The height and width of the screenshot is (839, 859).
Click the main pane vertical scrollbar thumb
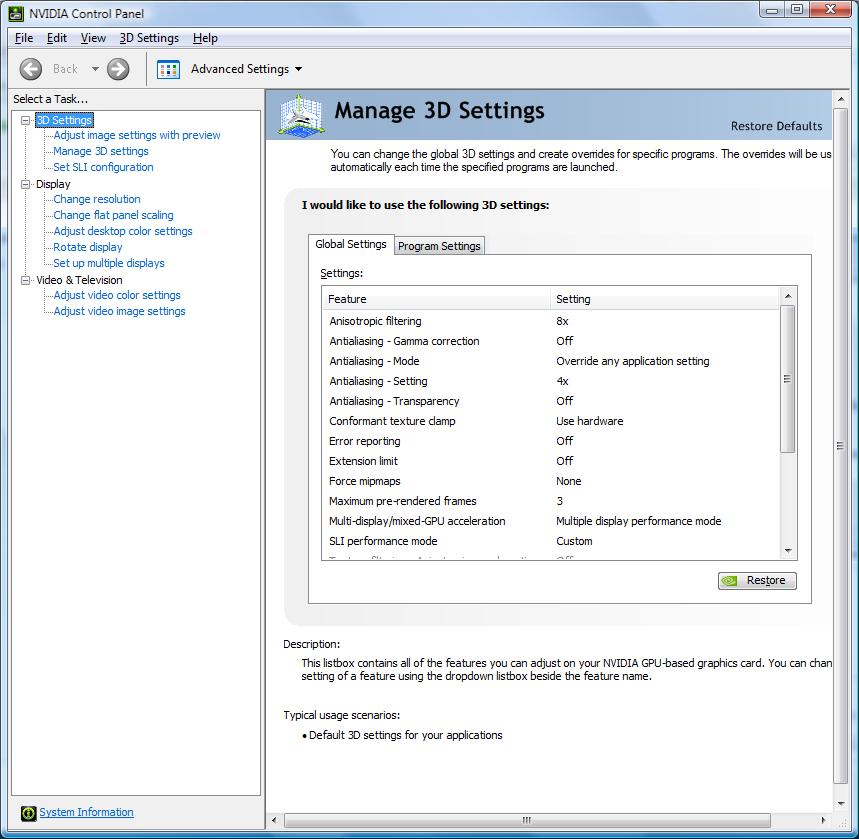(x=840, y=446)
